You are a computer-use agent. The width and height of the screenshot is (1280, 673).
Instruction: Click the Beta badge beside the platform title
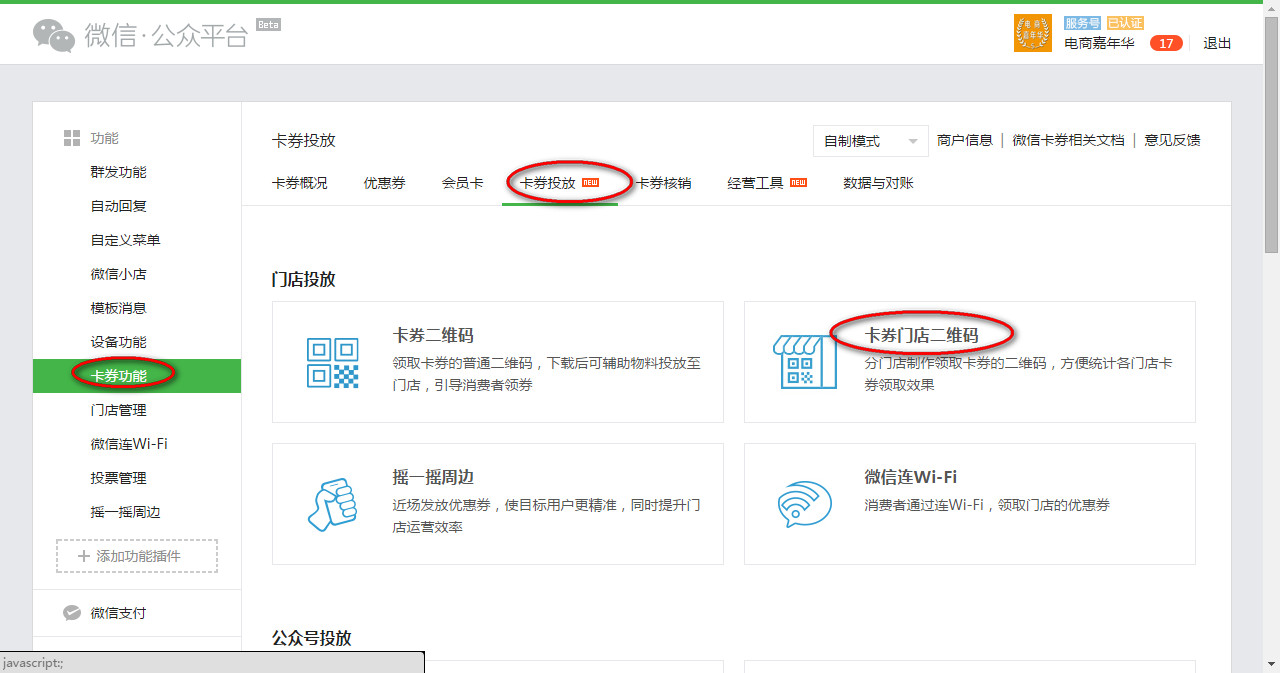[268, 24]
